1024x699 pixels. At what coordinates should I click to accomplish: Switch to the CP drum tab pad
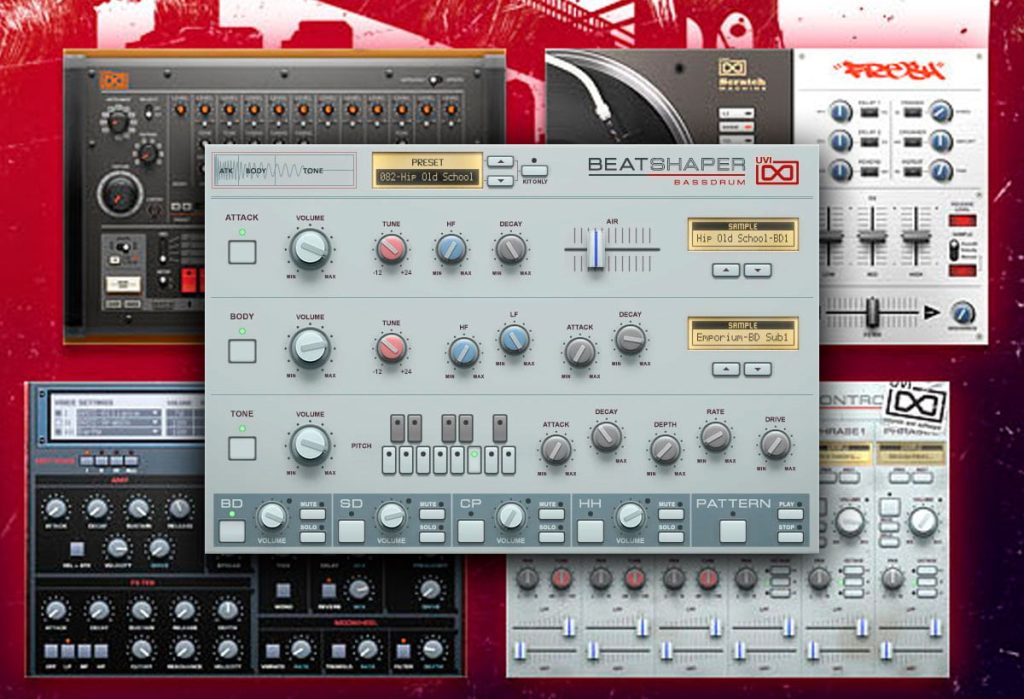[471, 532]
